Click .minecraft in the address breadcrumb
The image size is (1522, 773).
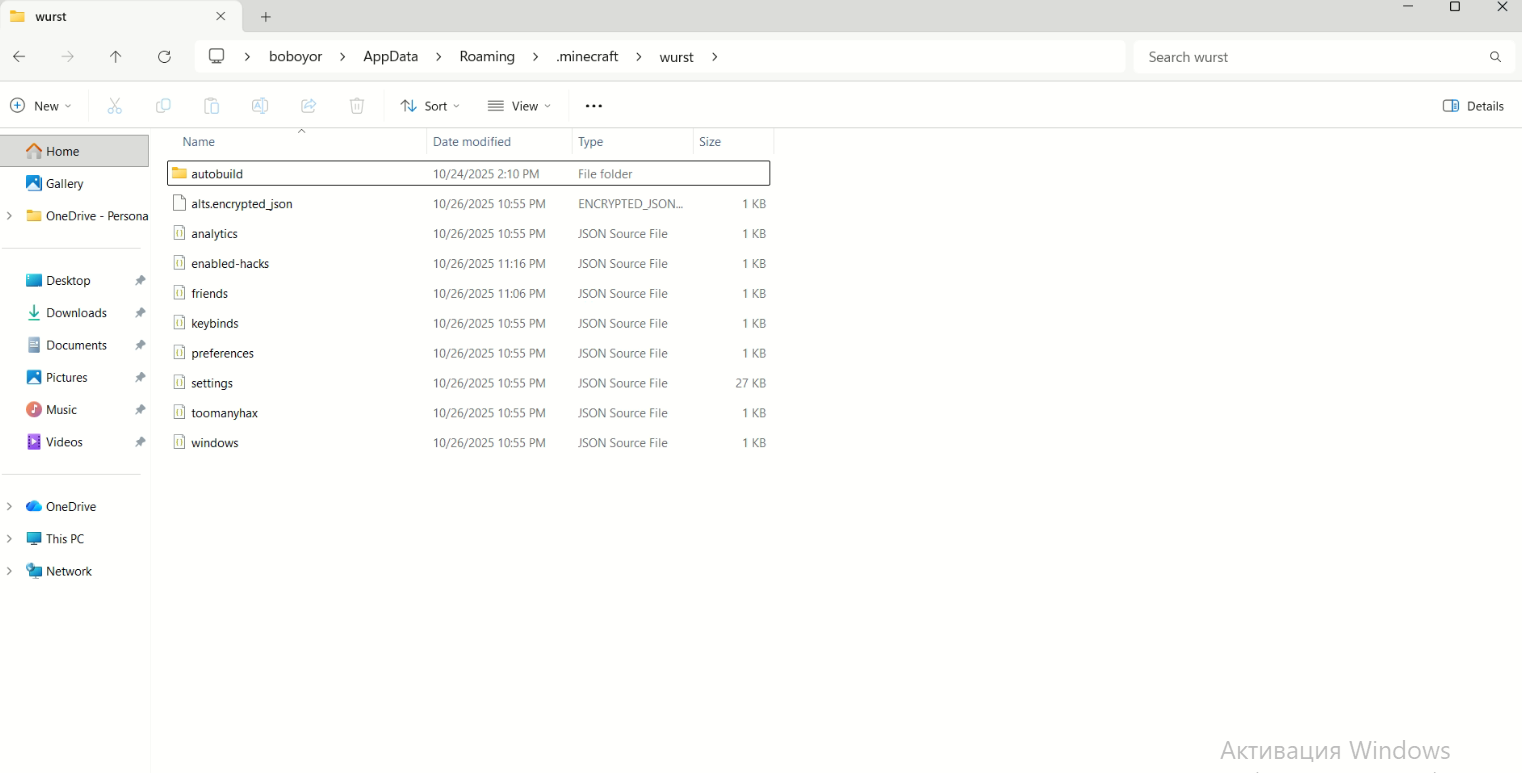[x=587, y=57]
